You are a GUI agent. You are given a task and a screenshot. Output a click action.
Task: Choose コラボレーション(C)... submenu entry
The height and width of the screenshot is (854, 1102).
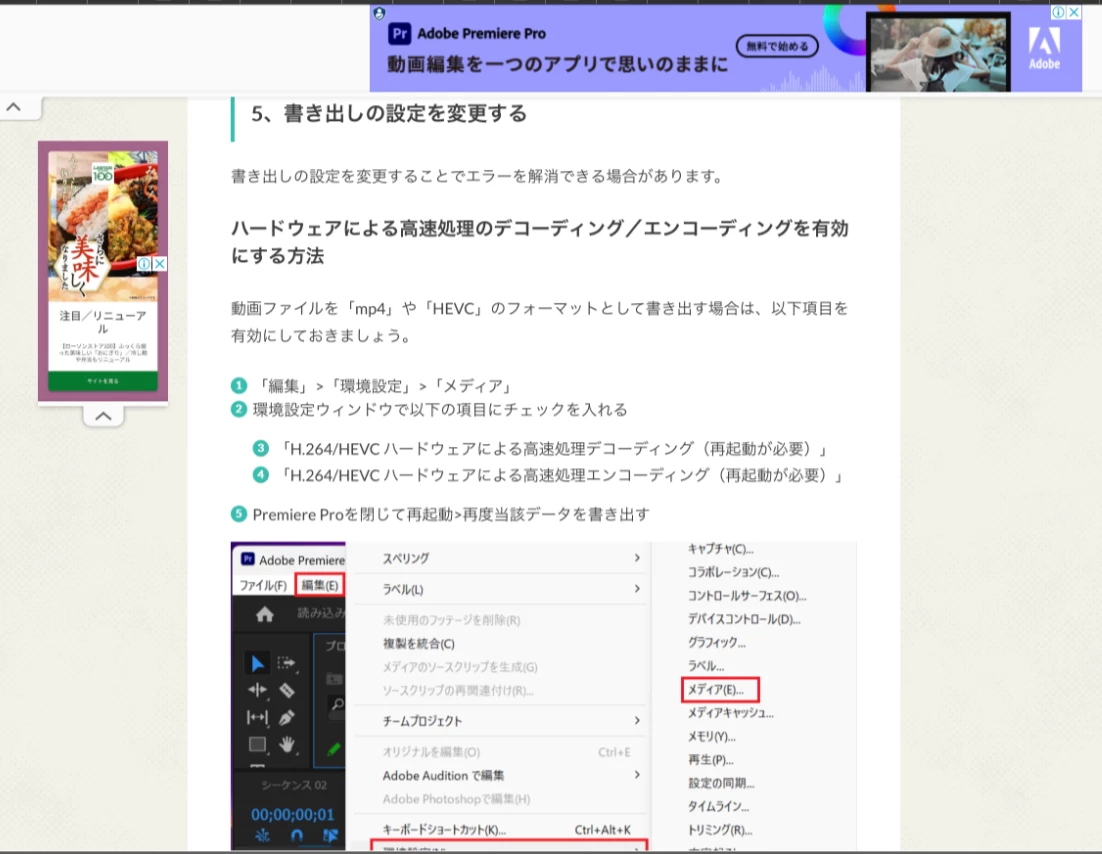point(733,572)
